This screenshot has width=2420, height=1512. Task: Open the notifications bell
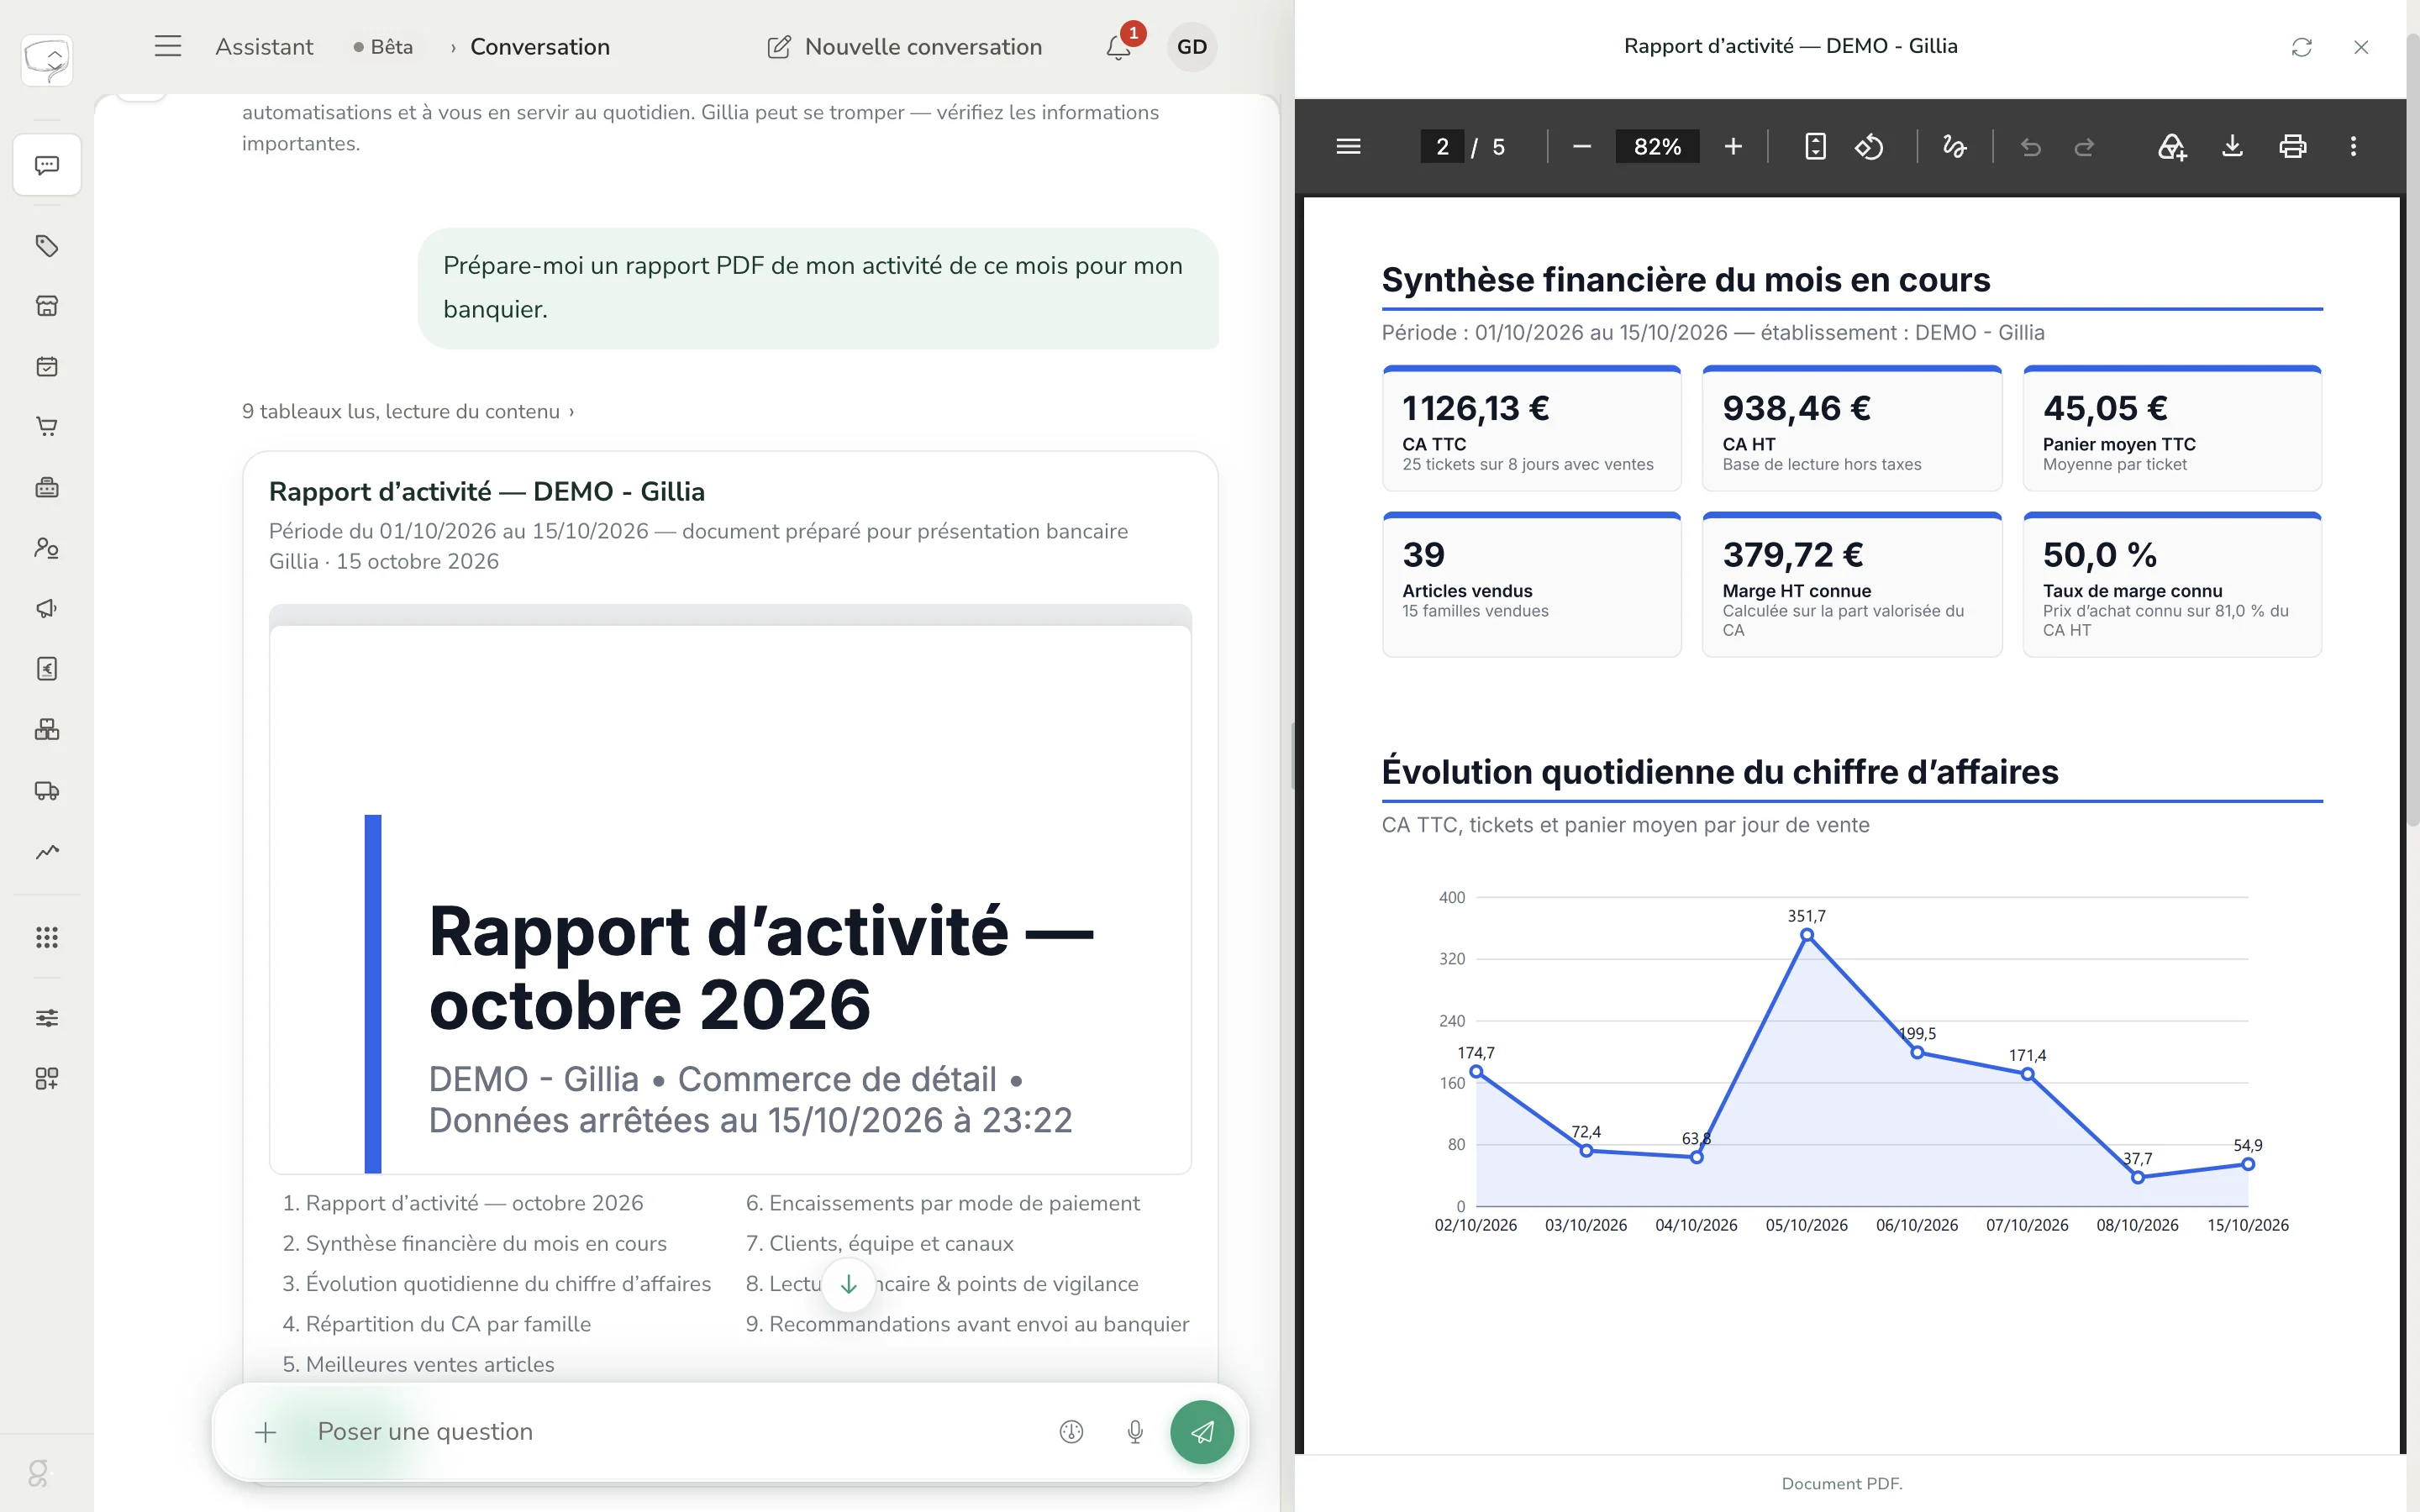1119,47
